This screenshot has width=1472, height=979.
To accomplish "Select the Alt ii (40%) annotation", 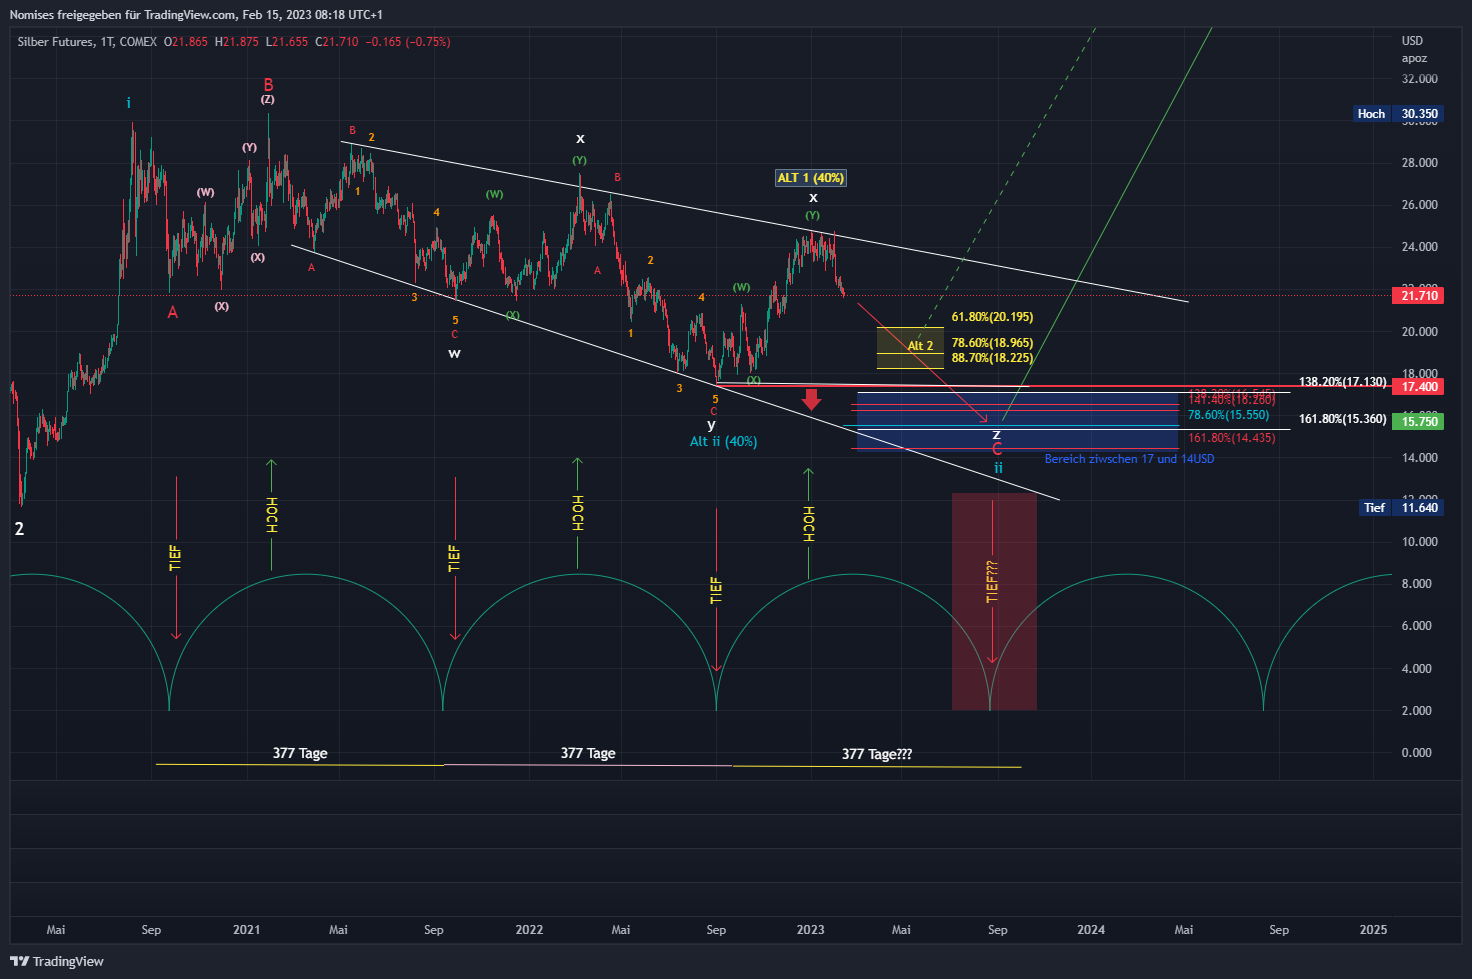I will coord(723,442).
